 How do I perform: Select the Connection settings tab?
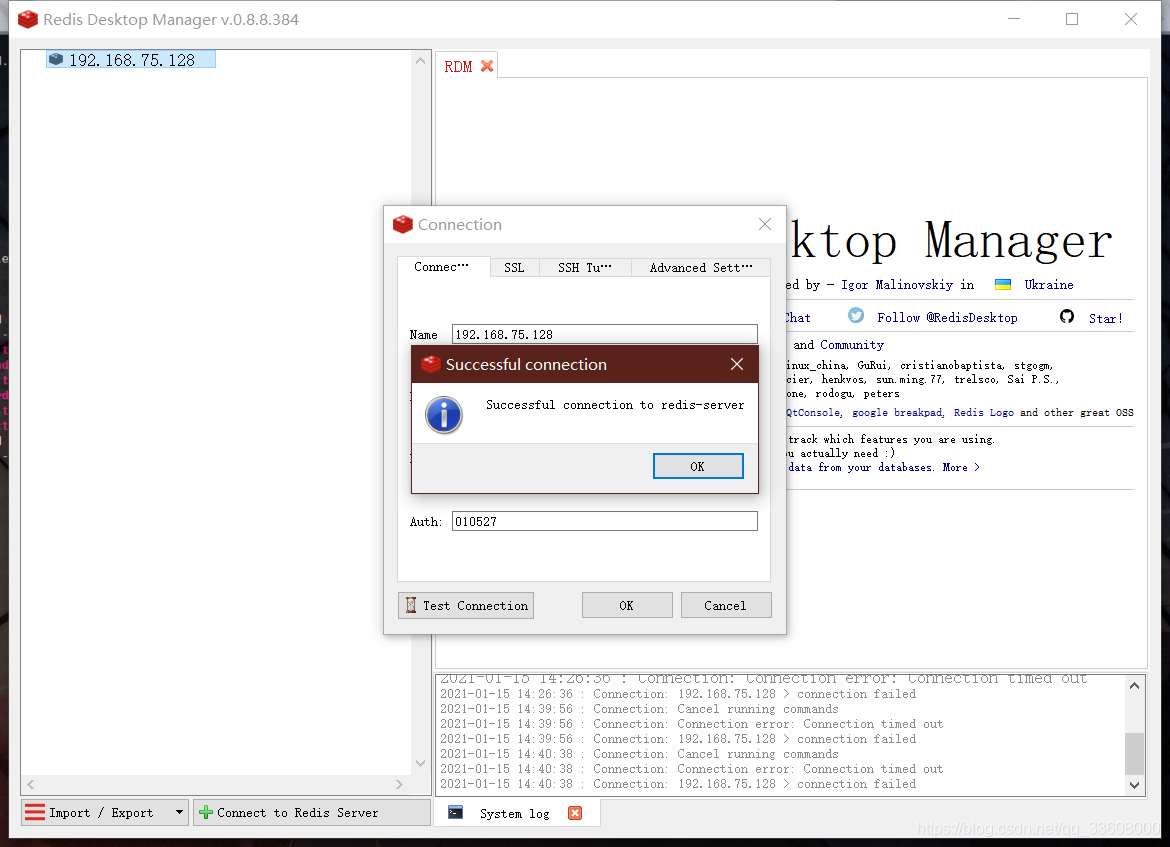(x=442, y=267)
